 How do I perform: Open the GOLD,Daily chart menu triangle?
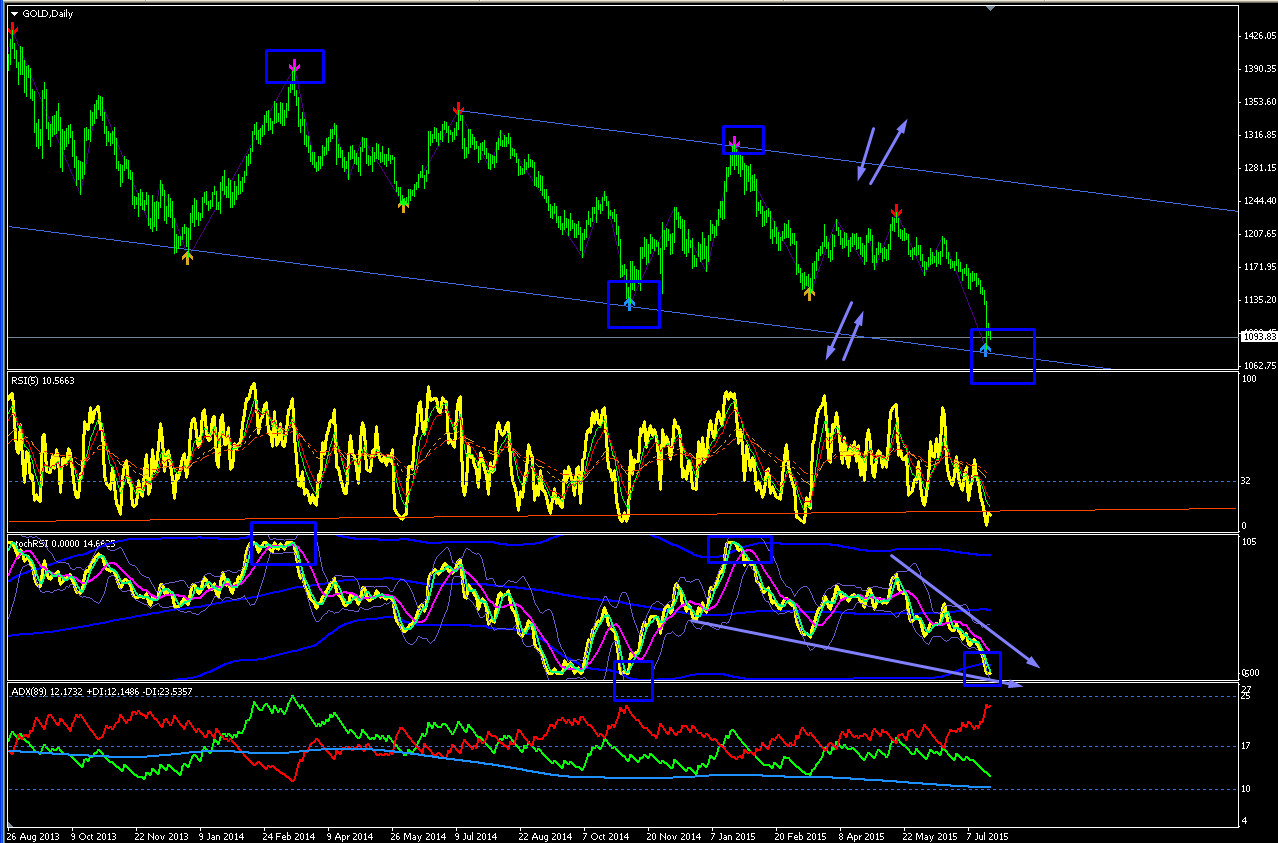click(14, 14)
